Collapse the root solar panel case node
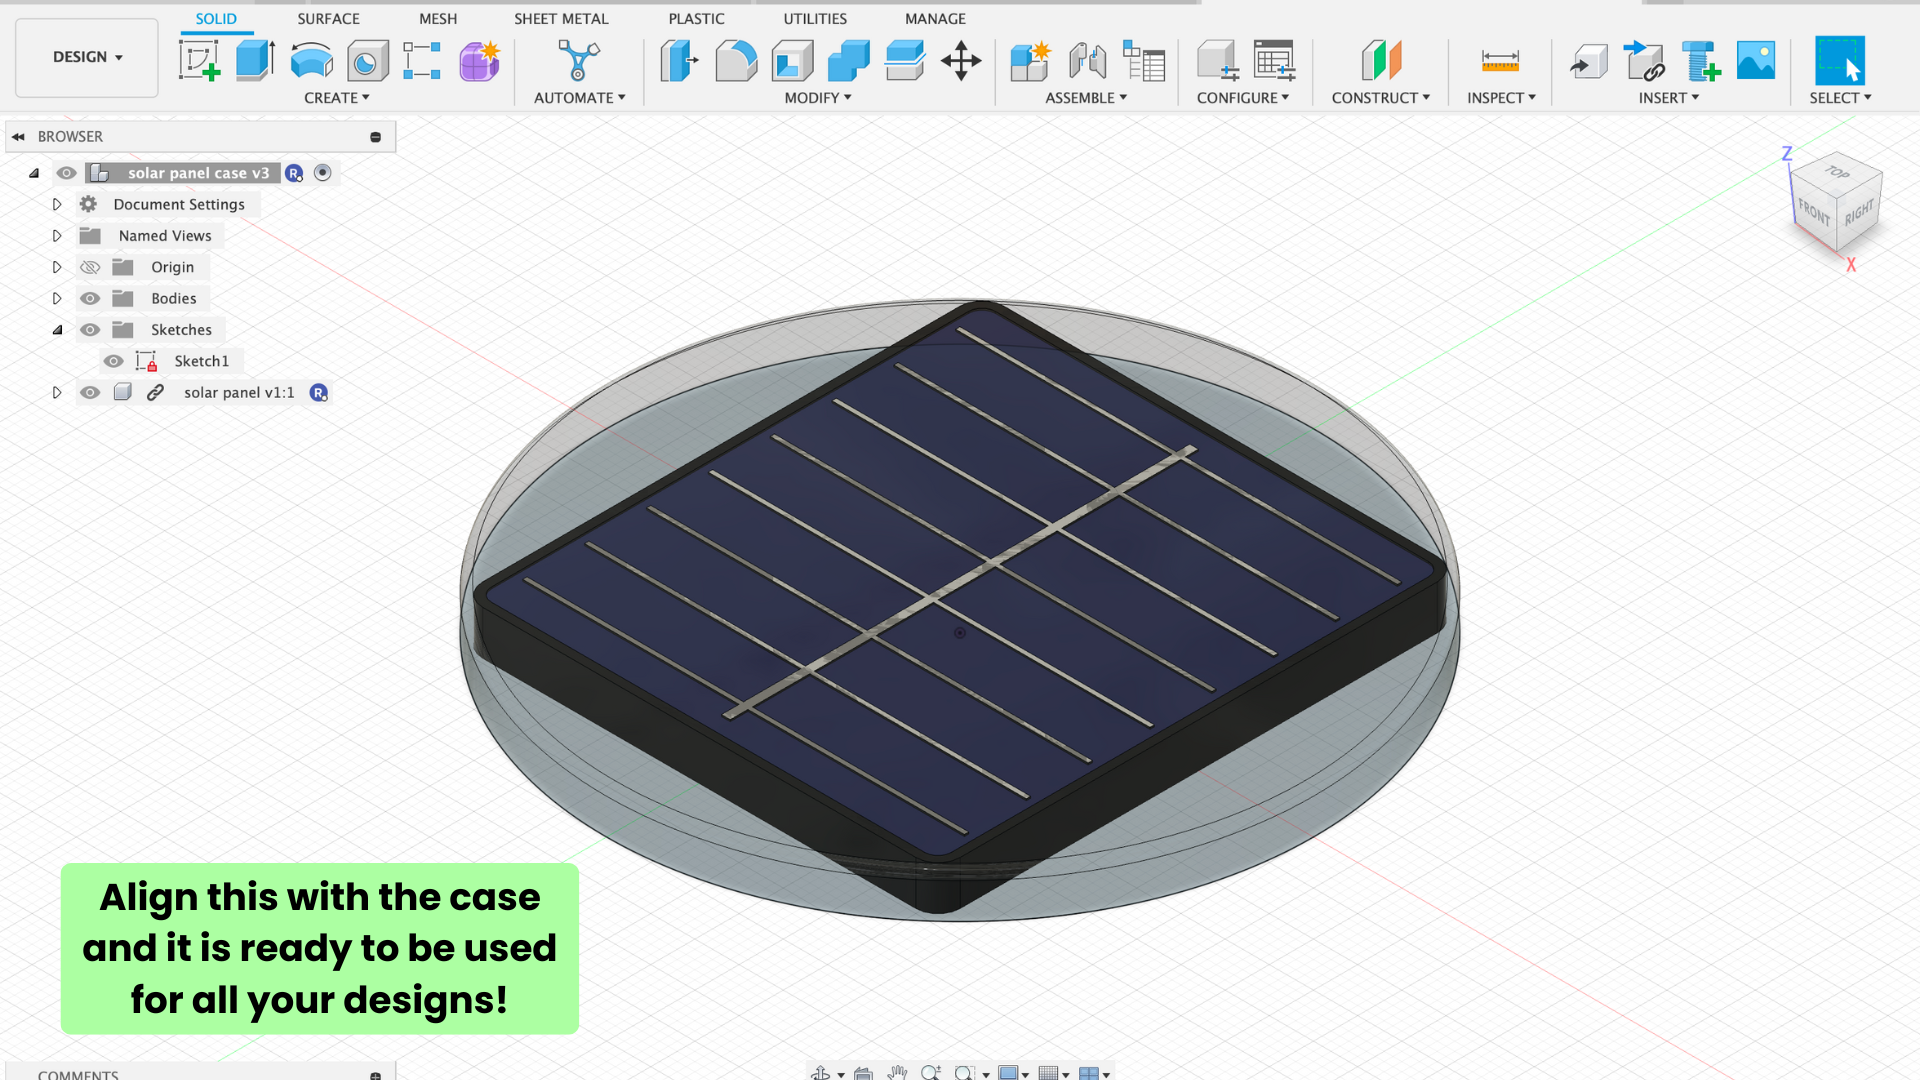 (x=34, y=173)
